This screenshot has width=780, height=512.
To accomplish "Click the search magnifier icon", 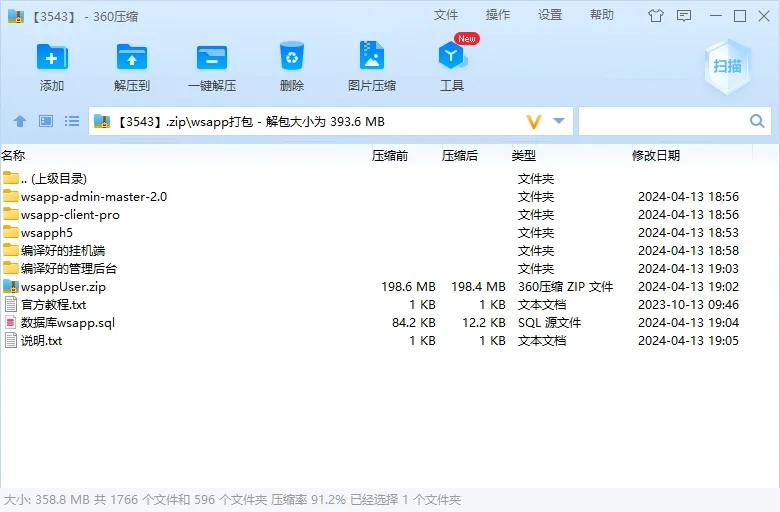I will pyautogui.click(x=757, y=121).
